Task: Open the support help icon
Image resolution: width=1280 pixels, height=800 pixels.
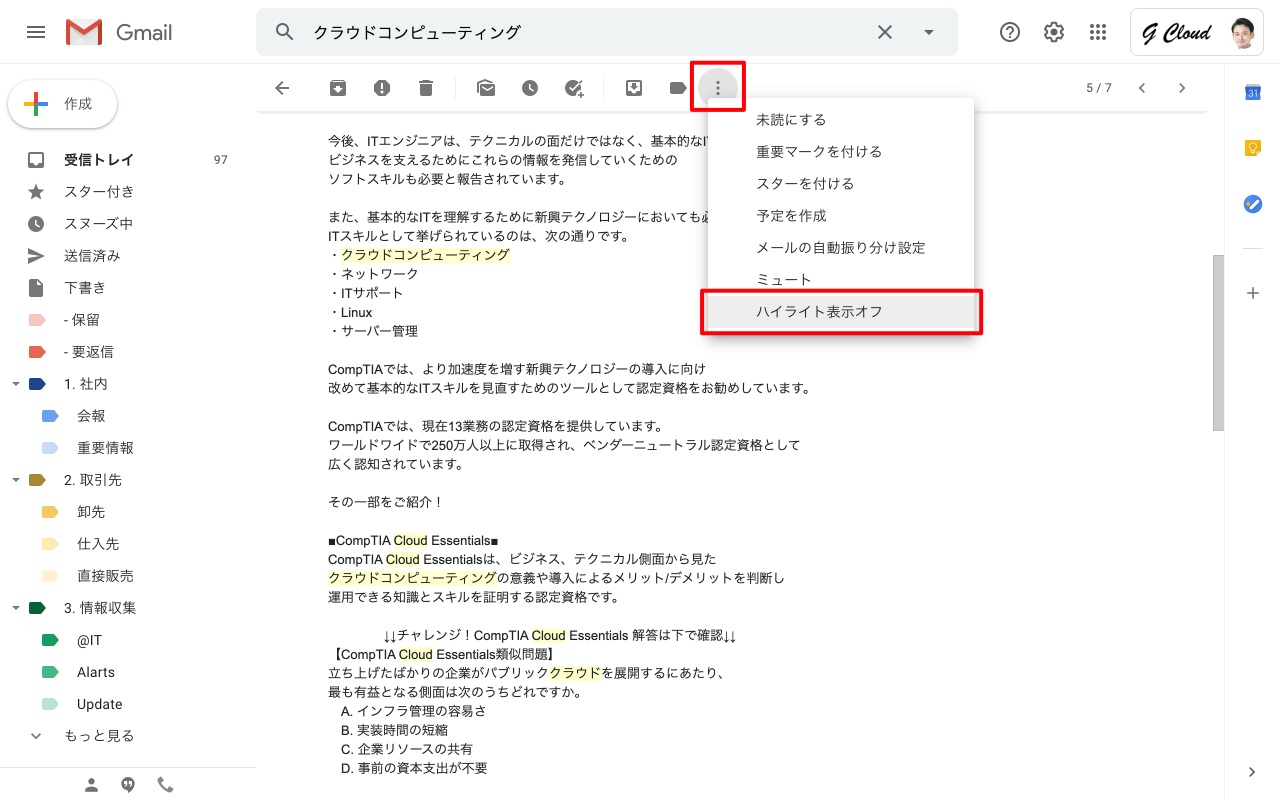Action: pos(1010,32)
